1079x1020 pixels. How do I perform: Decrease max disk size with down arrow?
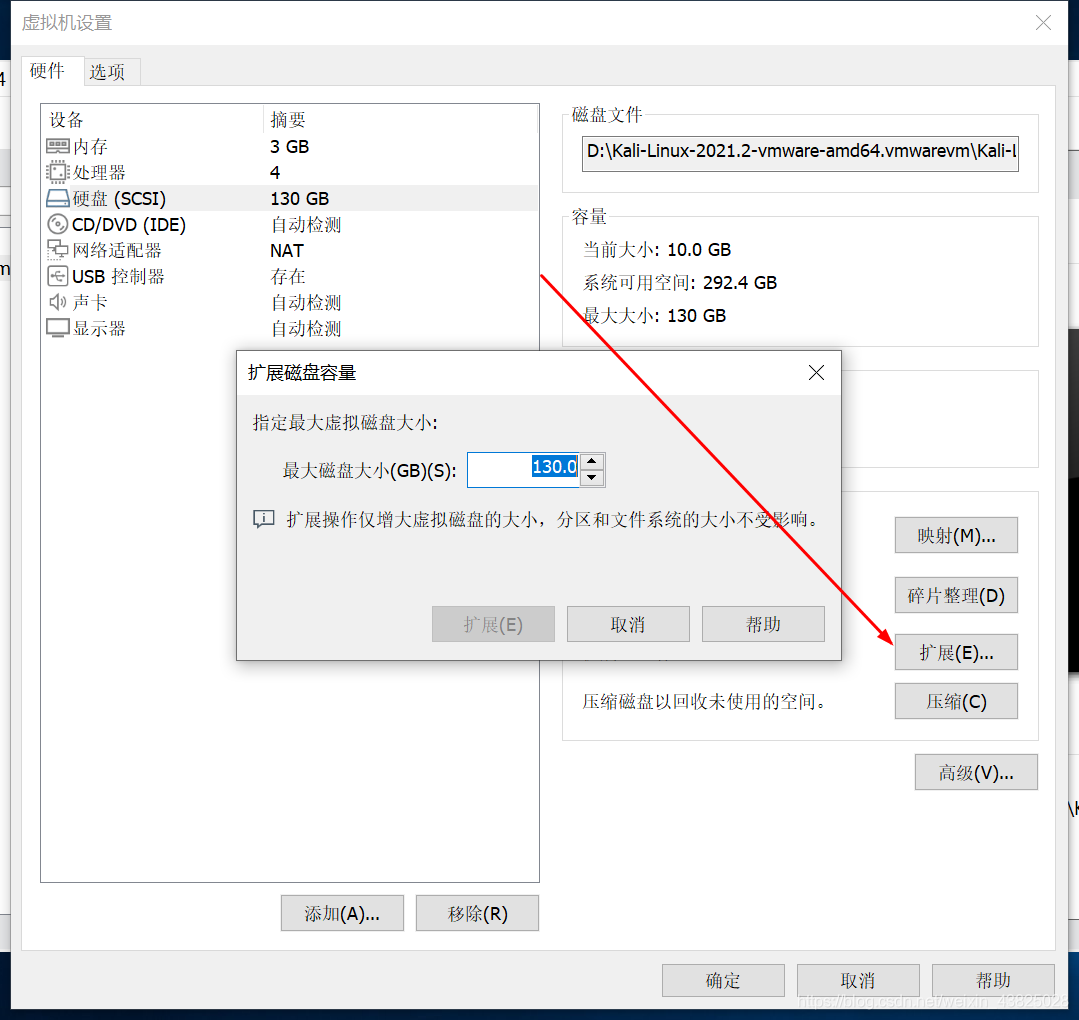pos(592,478)
